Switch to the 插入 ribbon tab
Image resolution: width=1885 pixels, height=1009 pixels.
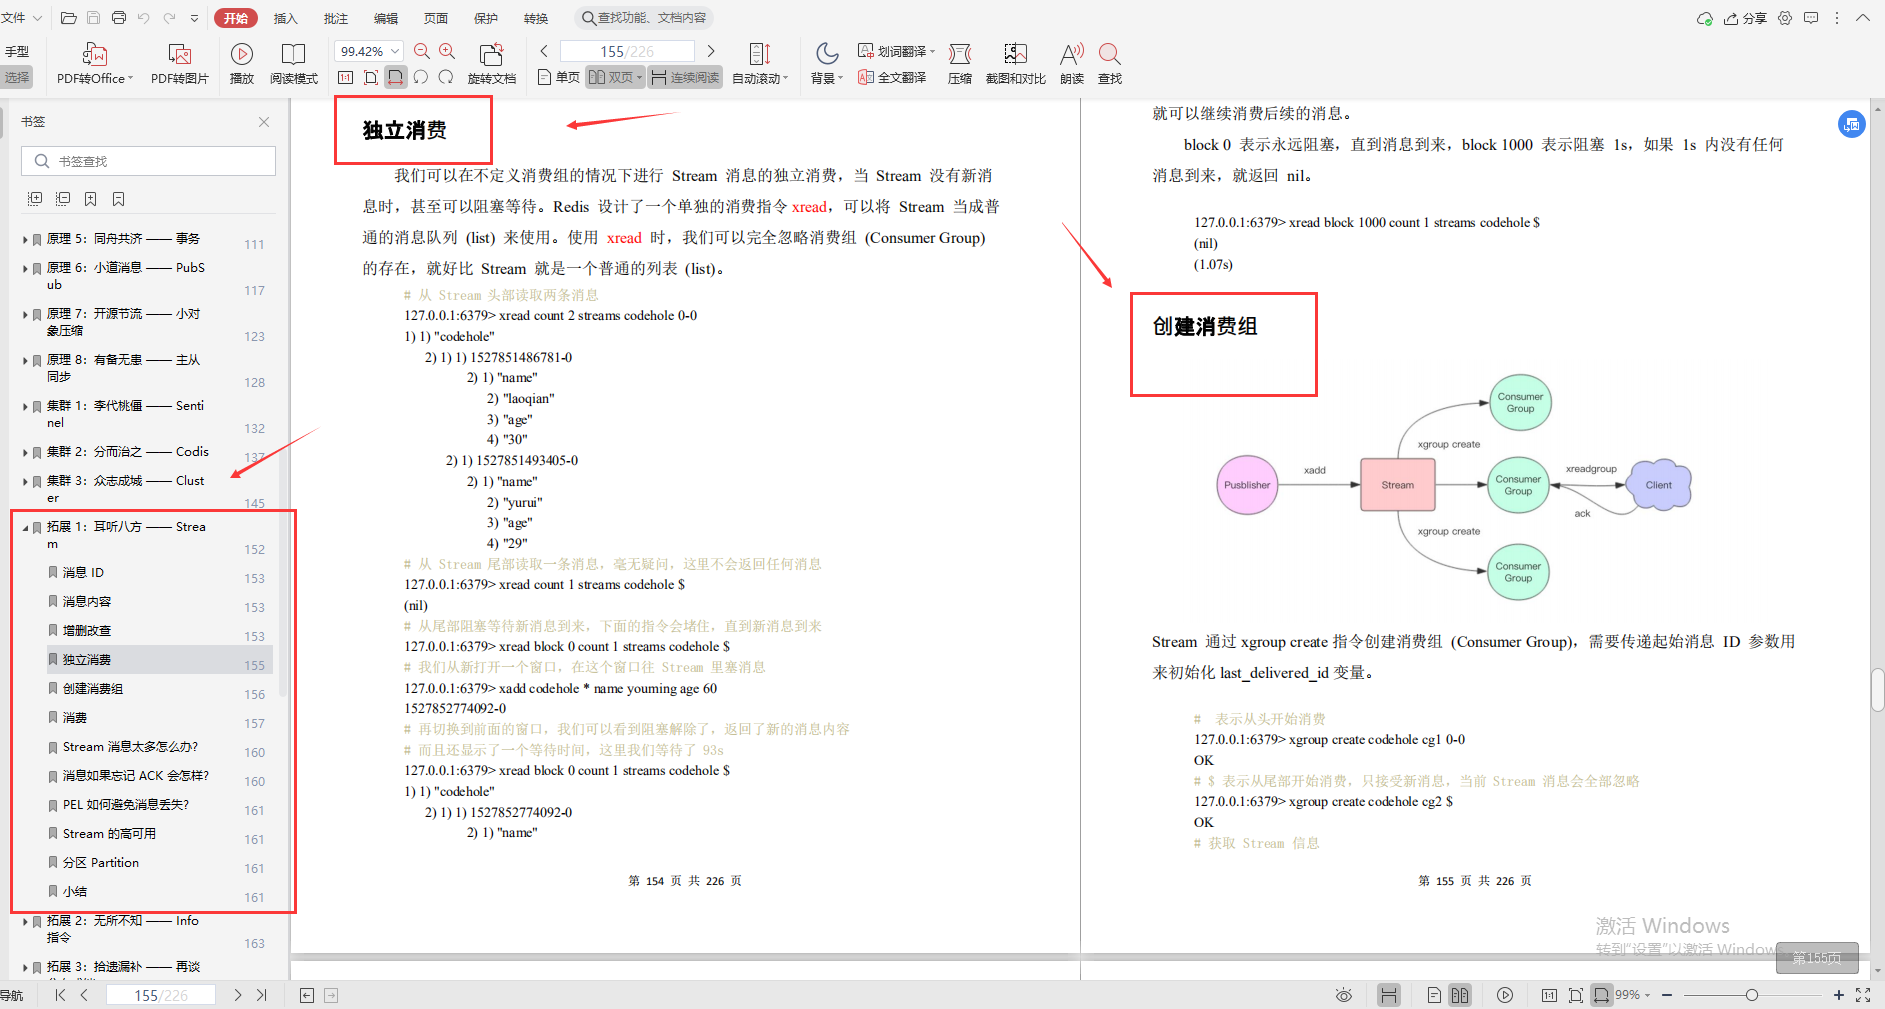pos(285,17)
